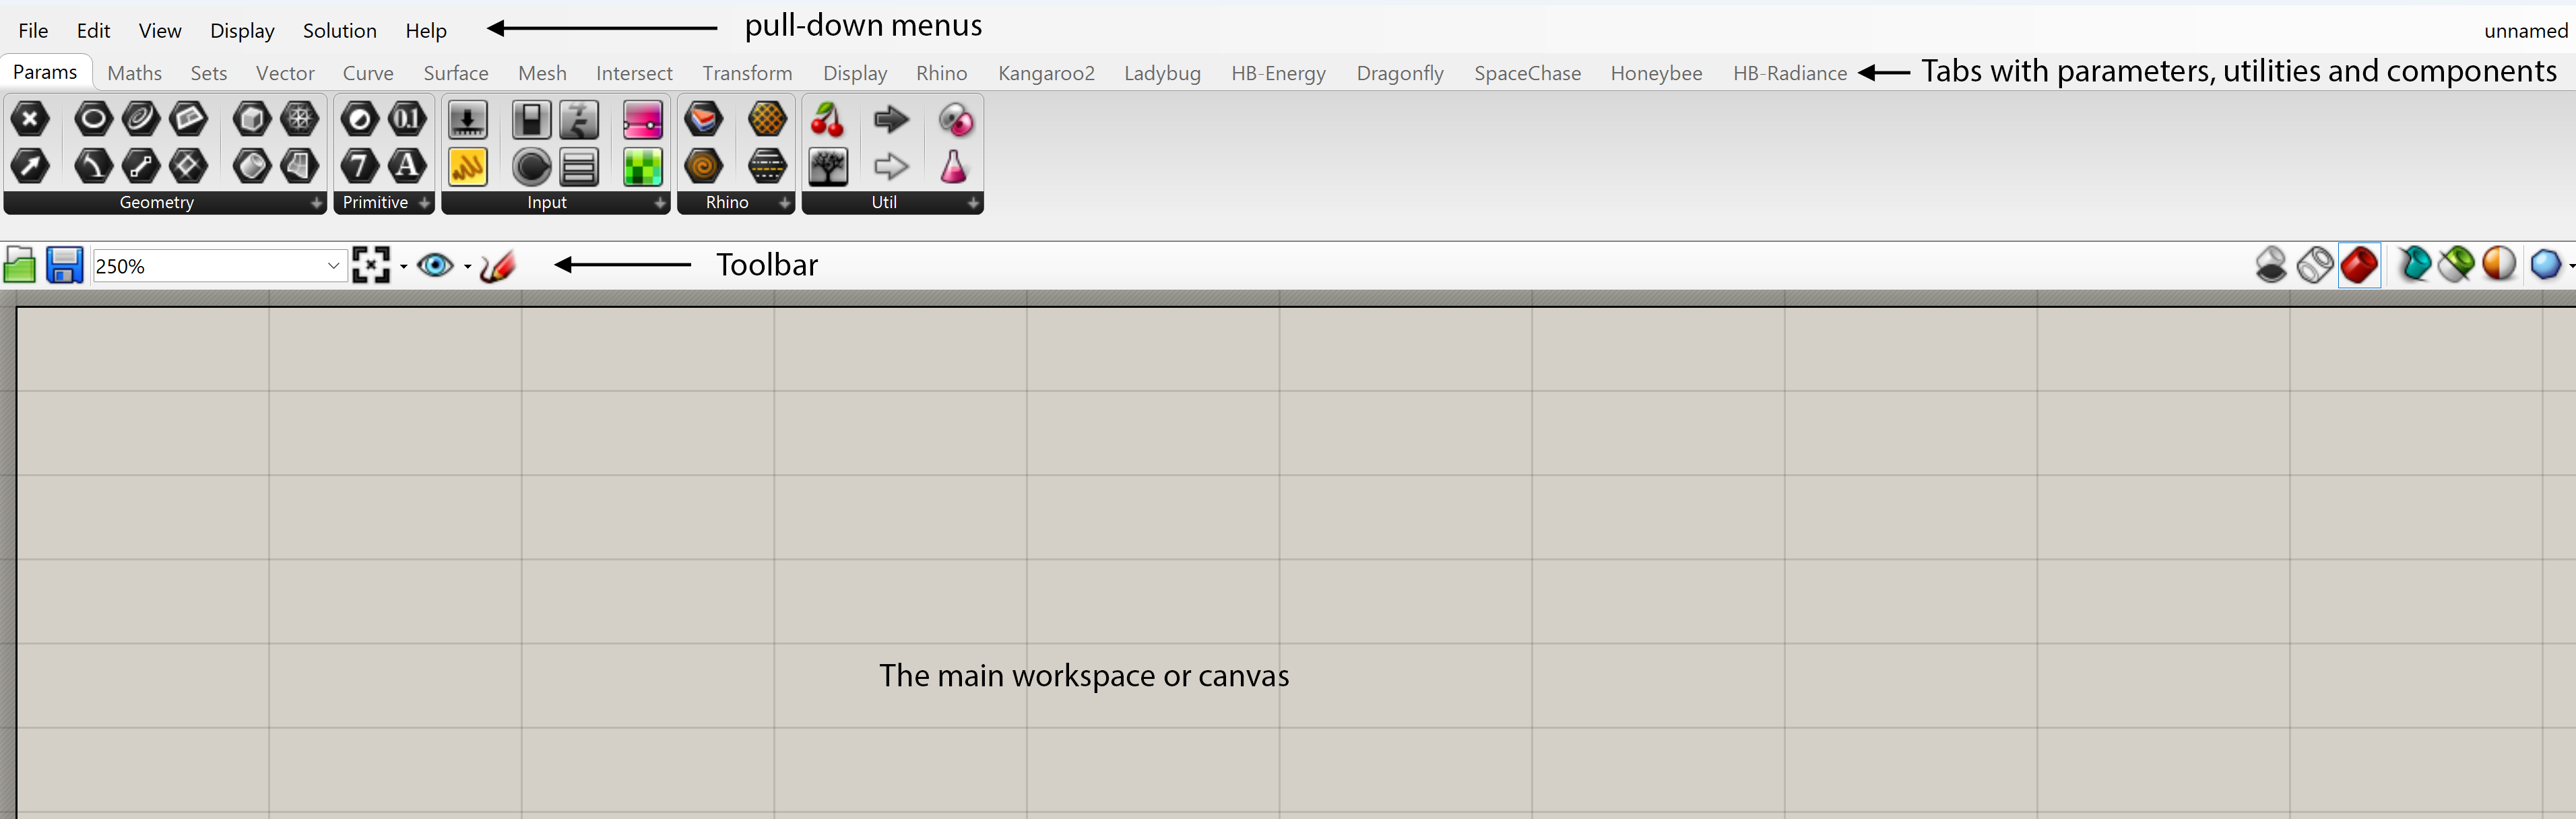This screenshot has height=819, width=2576.
Task: Switch to the Kangaroo2 tab
Action: [1046, 73]
